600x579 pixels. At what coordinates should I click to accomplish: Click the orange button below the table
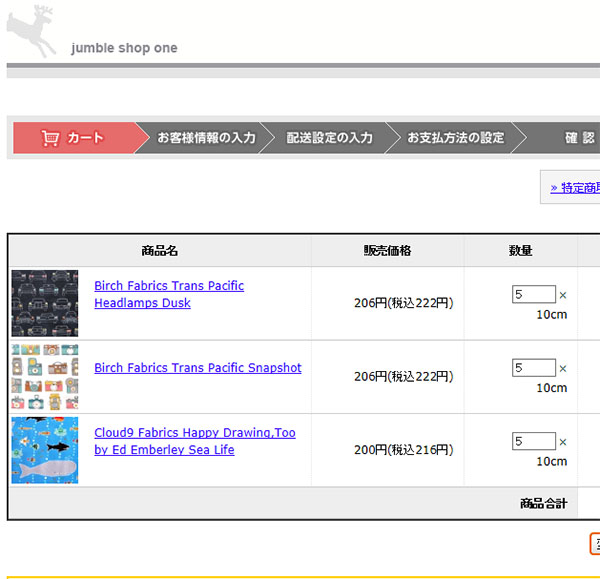point(594,543)
